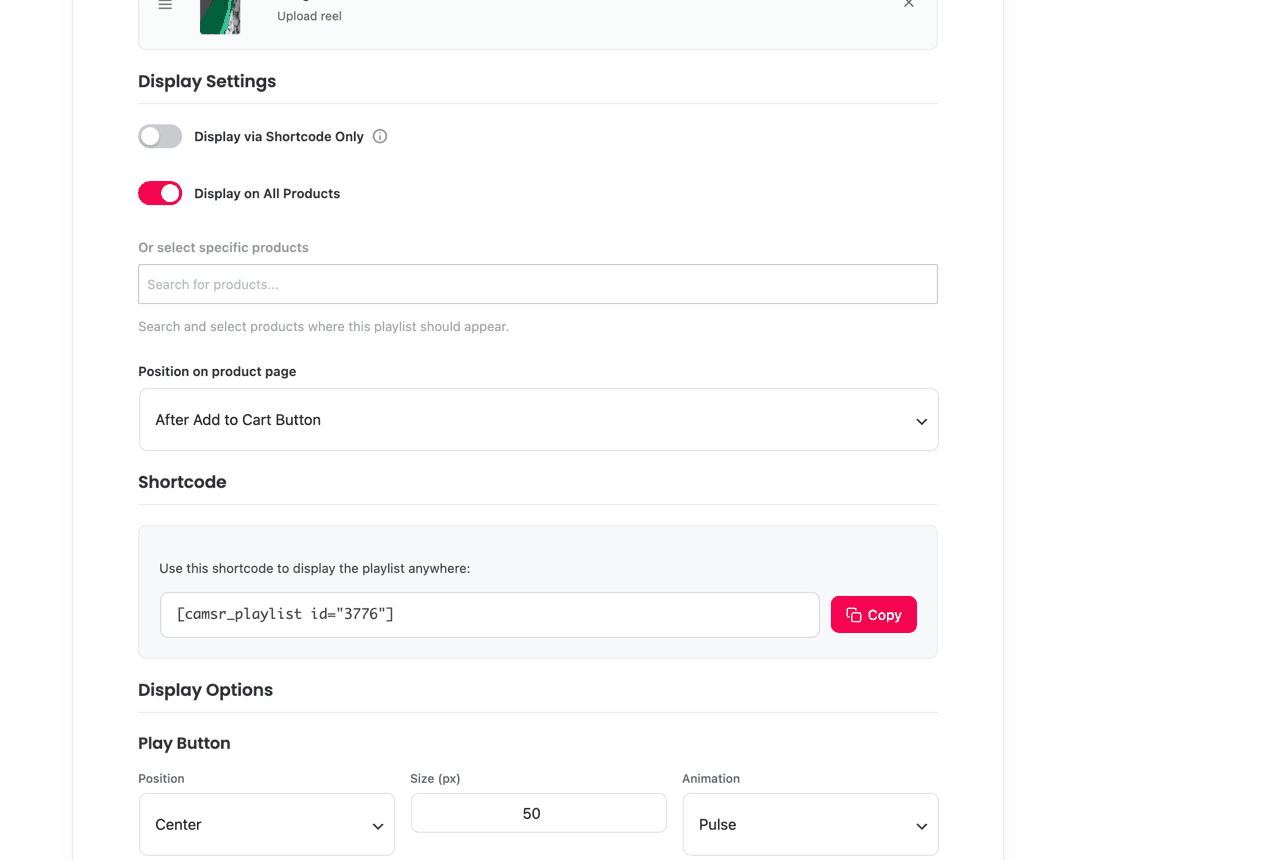
Task: Open Position on product page dropdown
Action: [539, 420]
